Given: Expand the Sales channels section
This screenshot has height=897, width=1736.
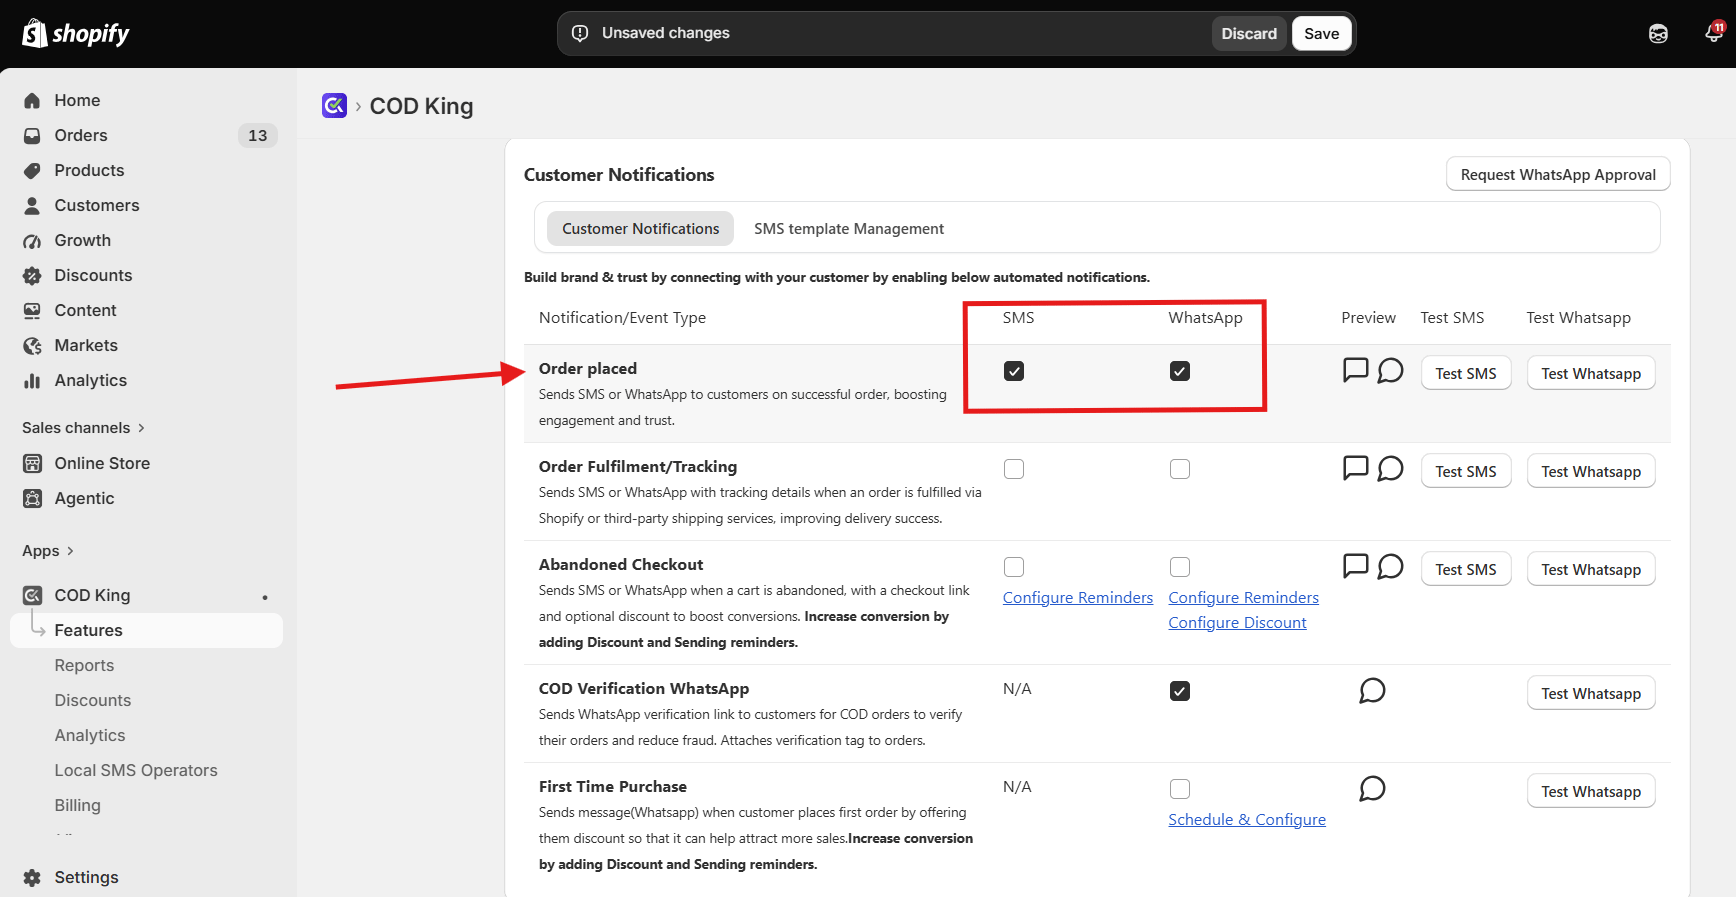Looking at the screenshot, I should [x=84, y=428].
